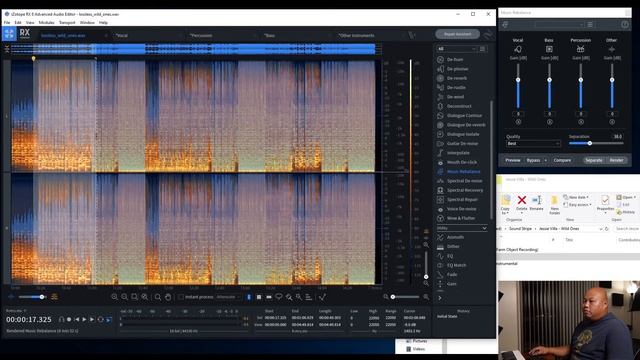Open the Spectral Repair module

tap(462, 200)
